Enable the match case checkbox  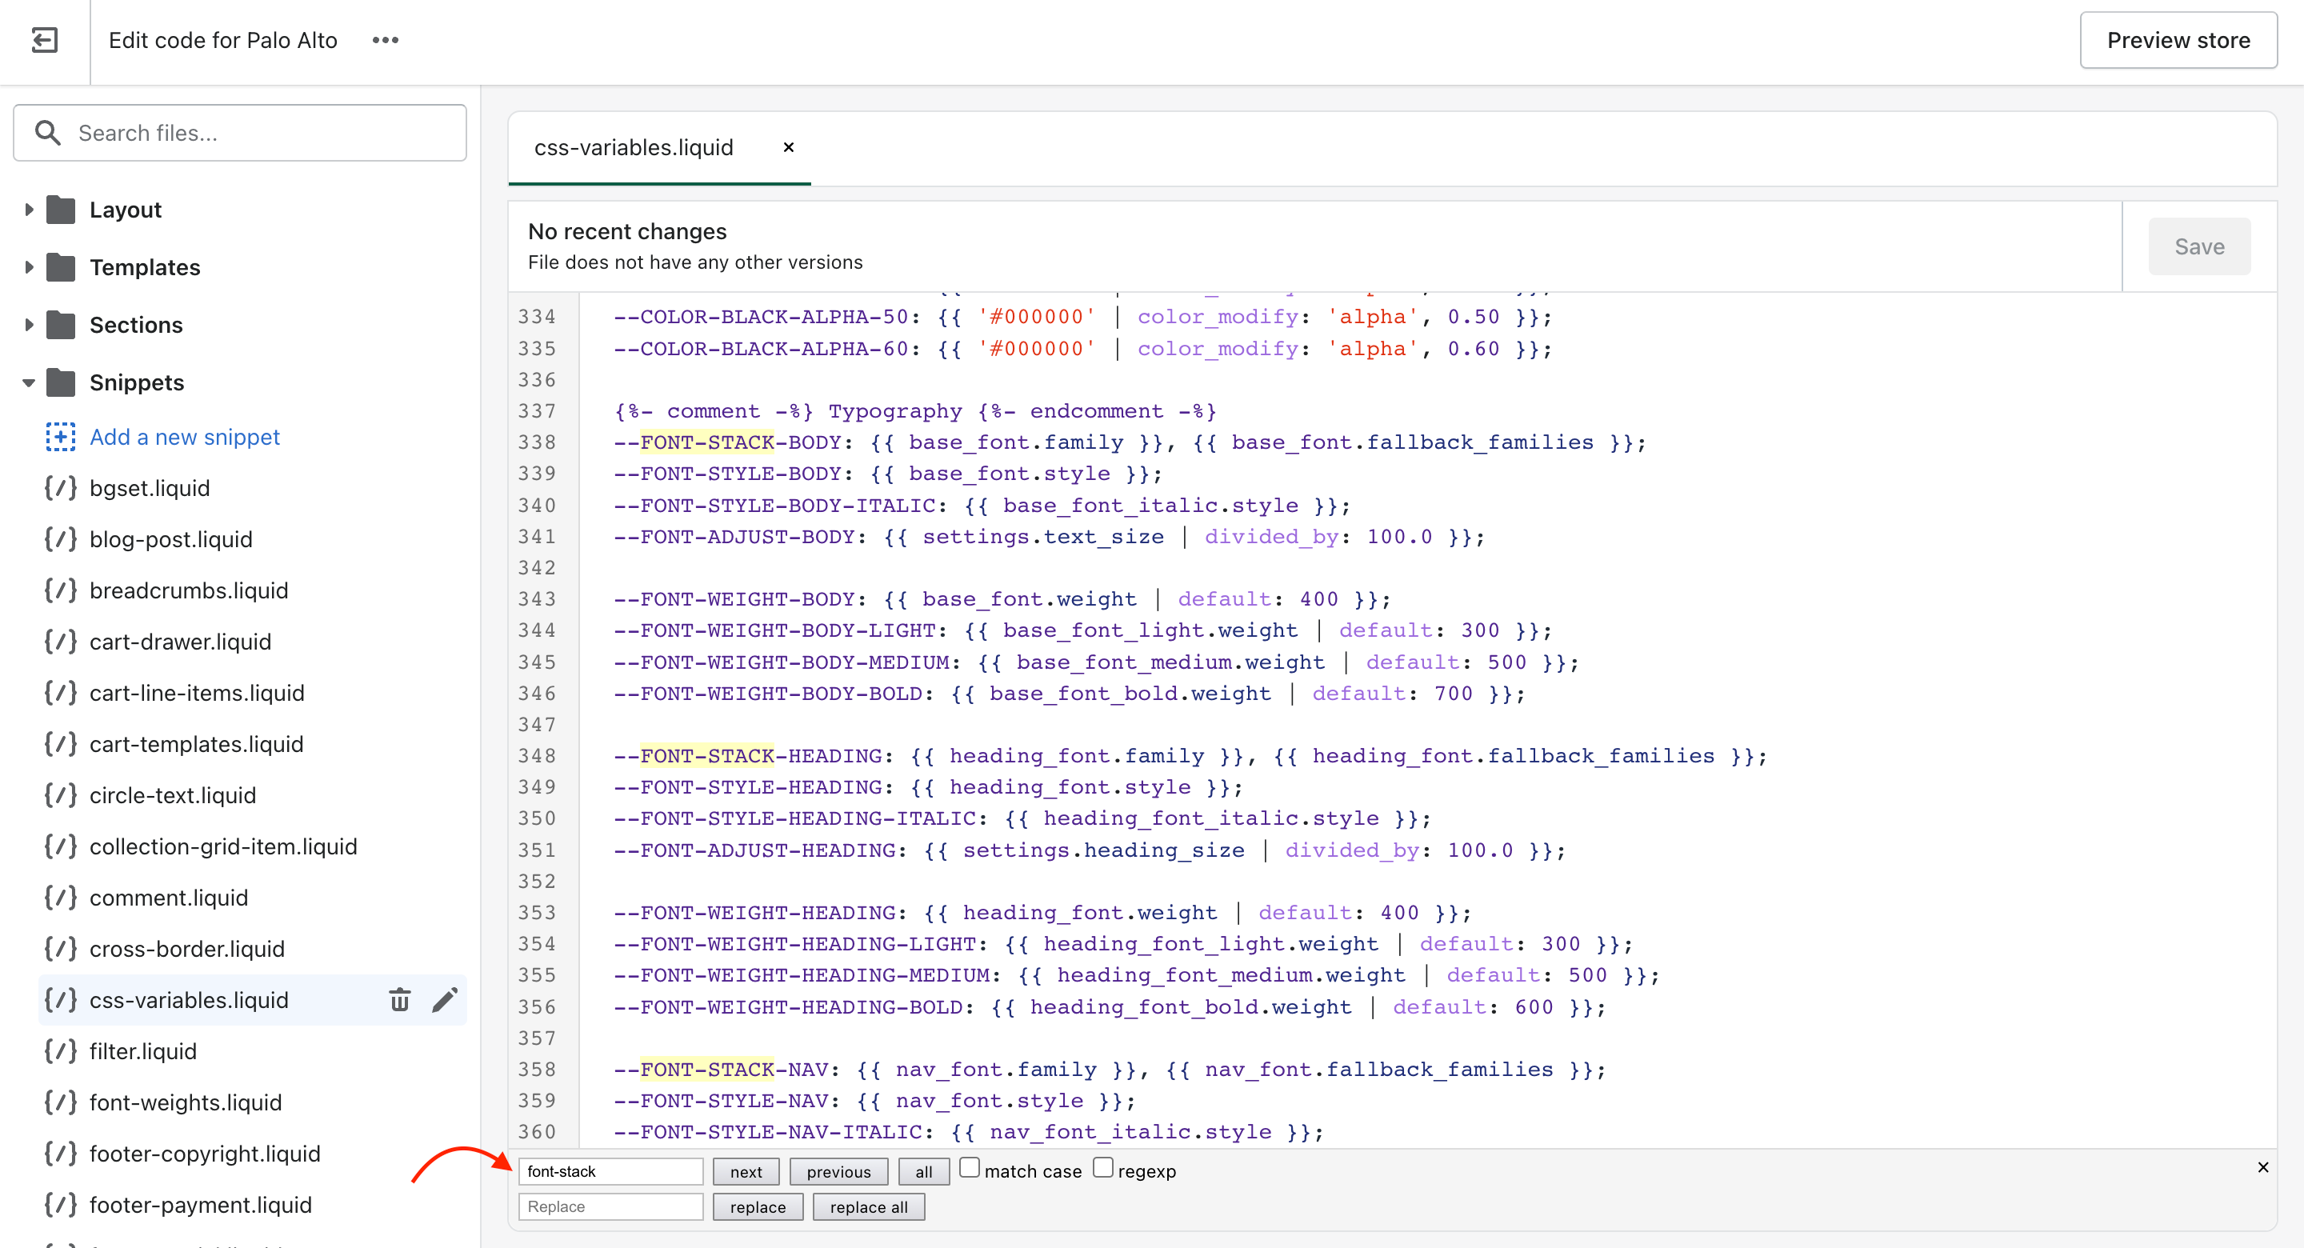[x=969, y=1168]
